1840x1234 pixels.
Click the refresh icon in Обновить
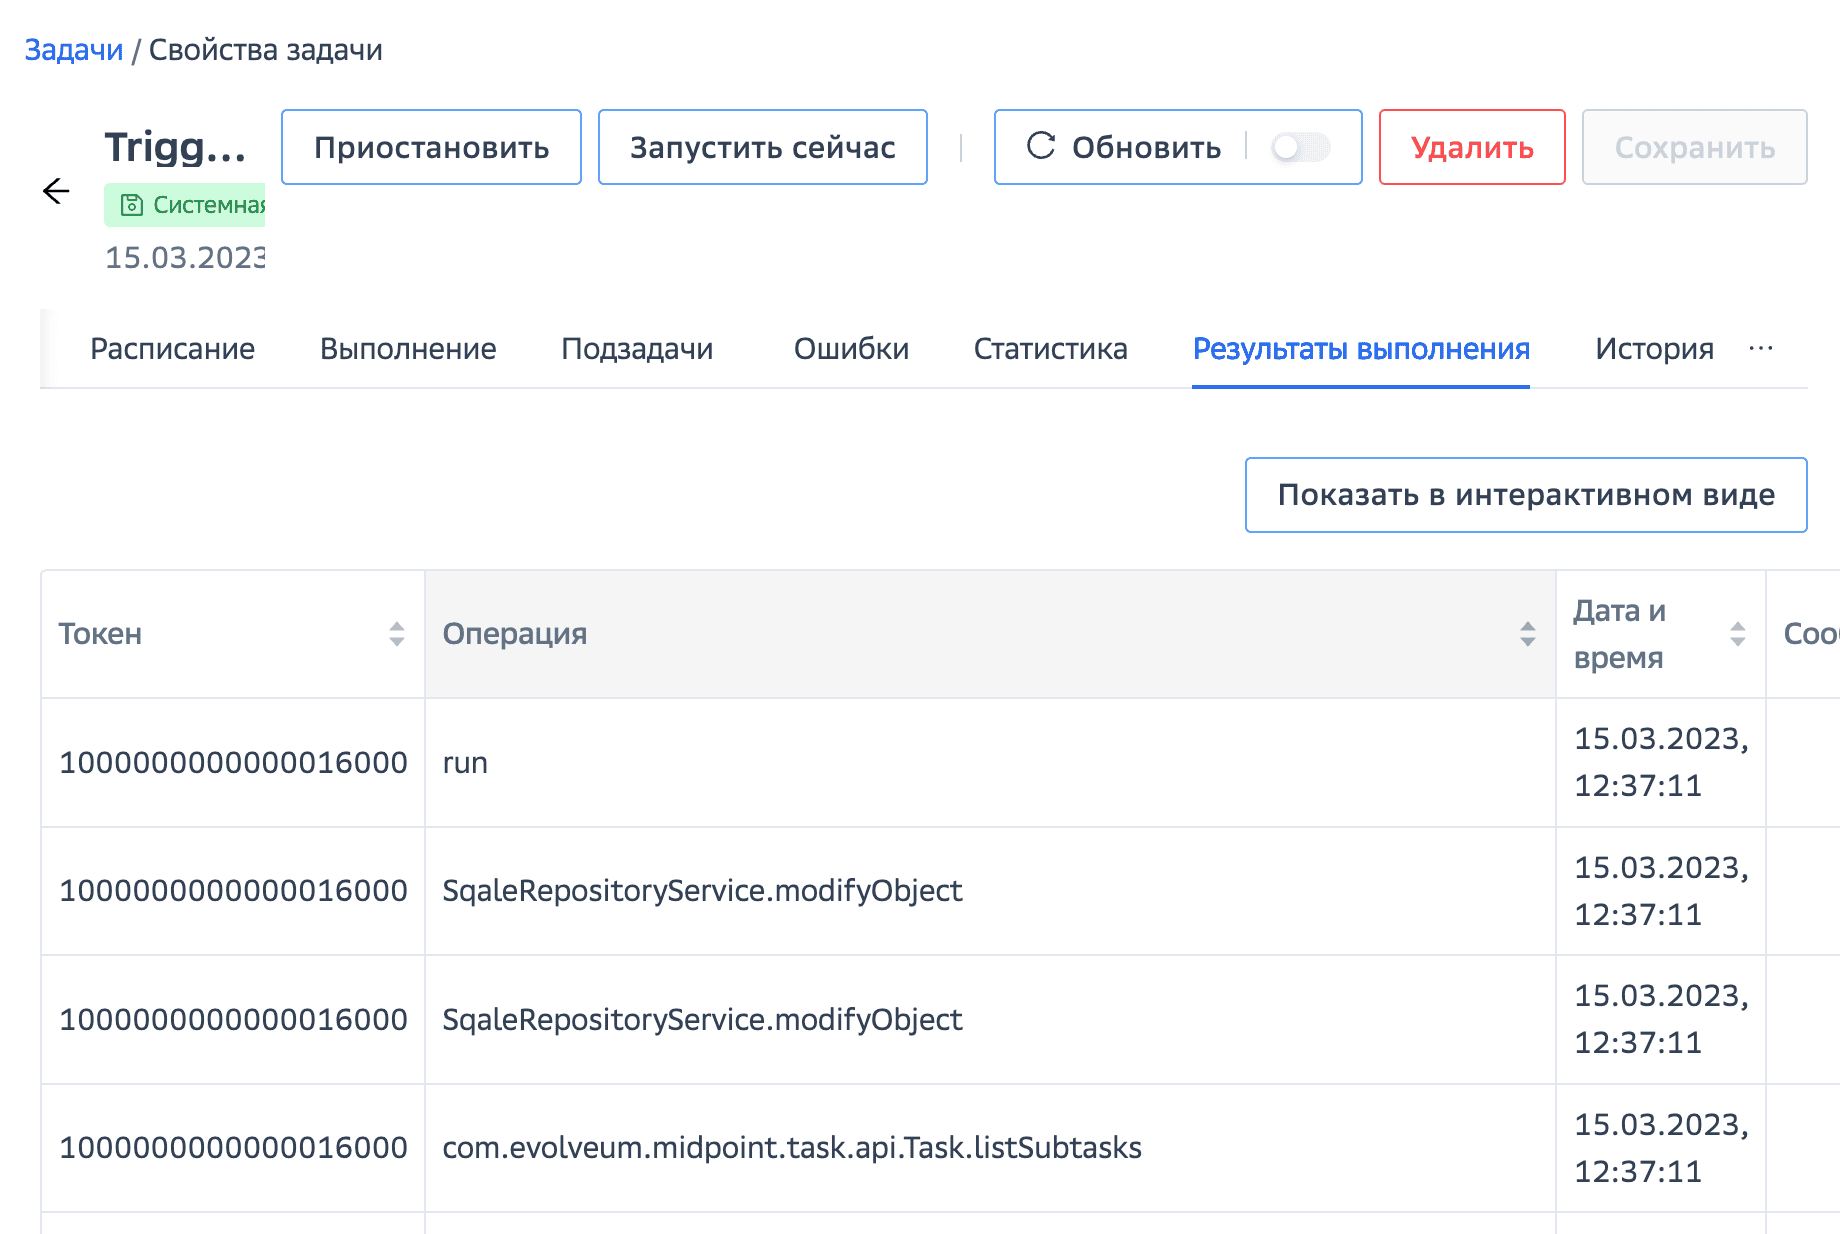pos(1041,146)
